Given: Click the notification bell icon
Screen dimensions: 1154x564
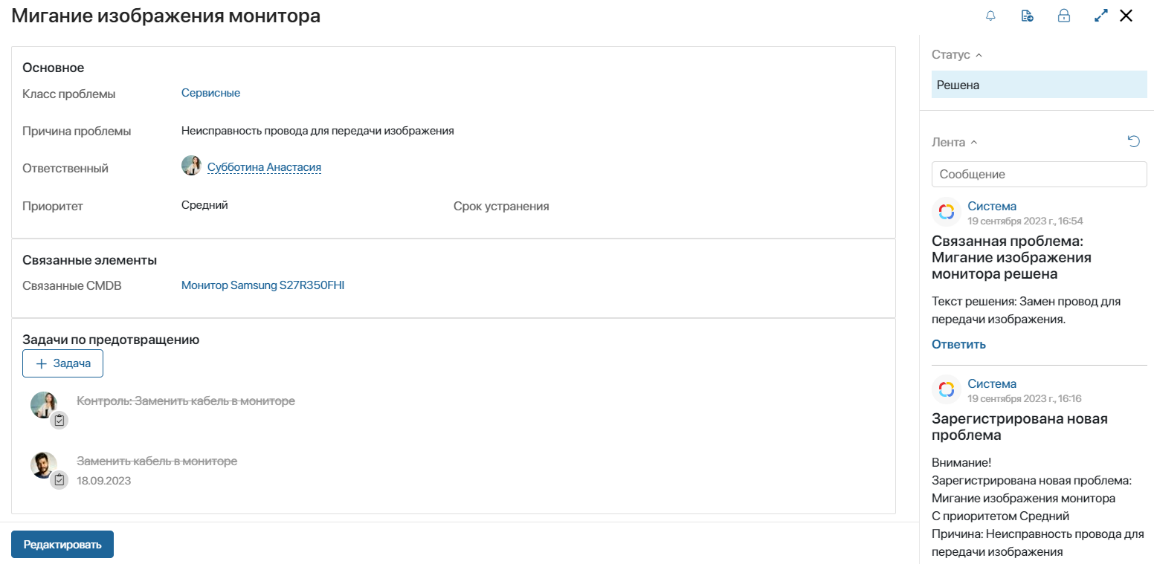Looking at the screenshot, I should [x=991, y=16].
